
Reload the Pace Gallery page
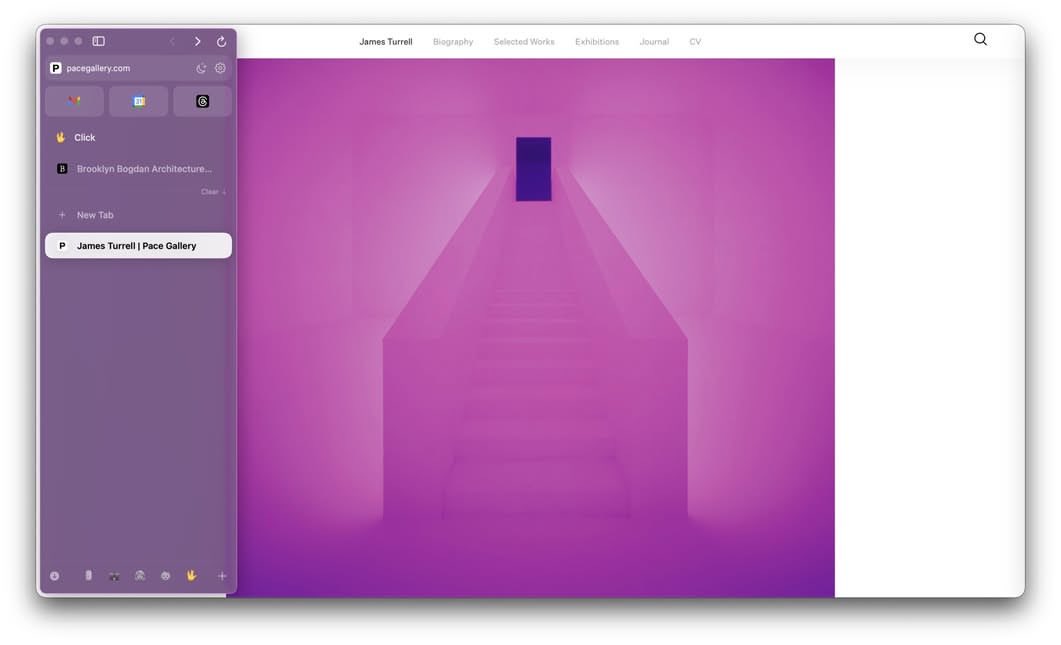tap(222, 41)
